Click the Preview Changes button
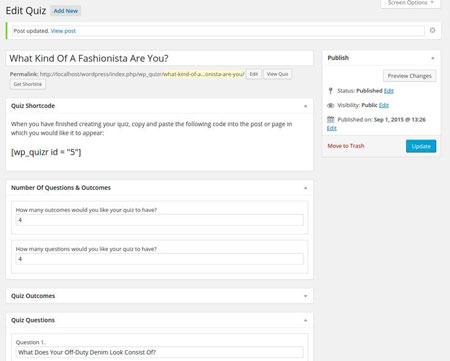Image resolution: width=450 pixels, height=361 pixels. point(409,76)
